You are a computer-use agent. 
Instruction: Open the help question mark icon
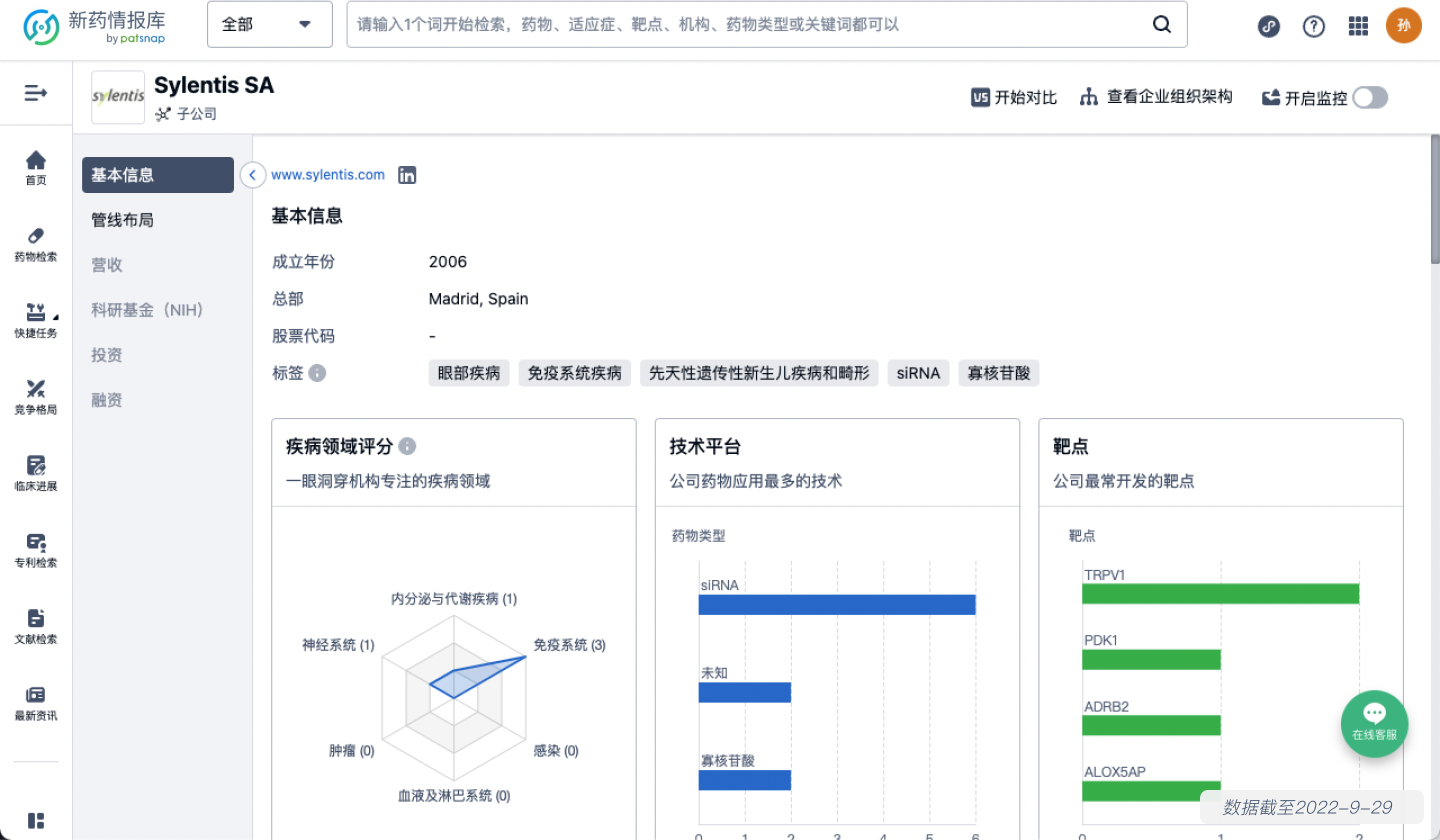(1314, 26)
